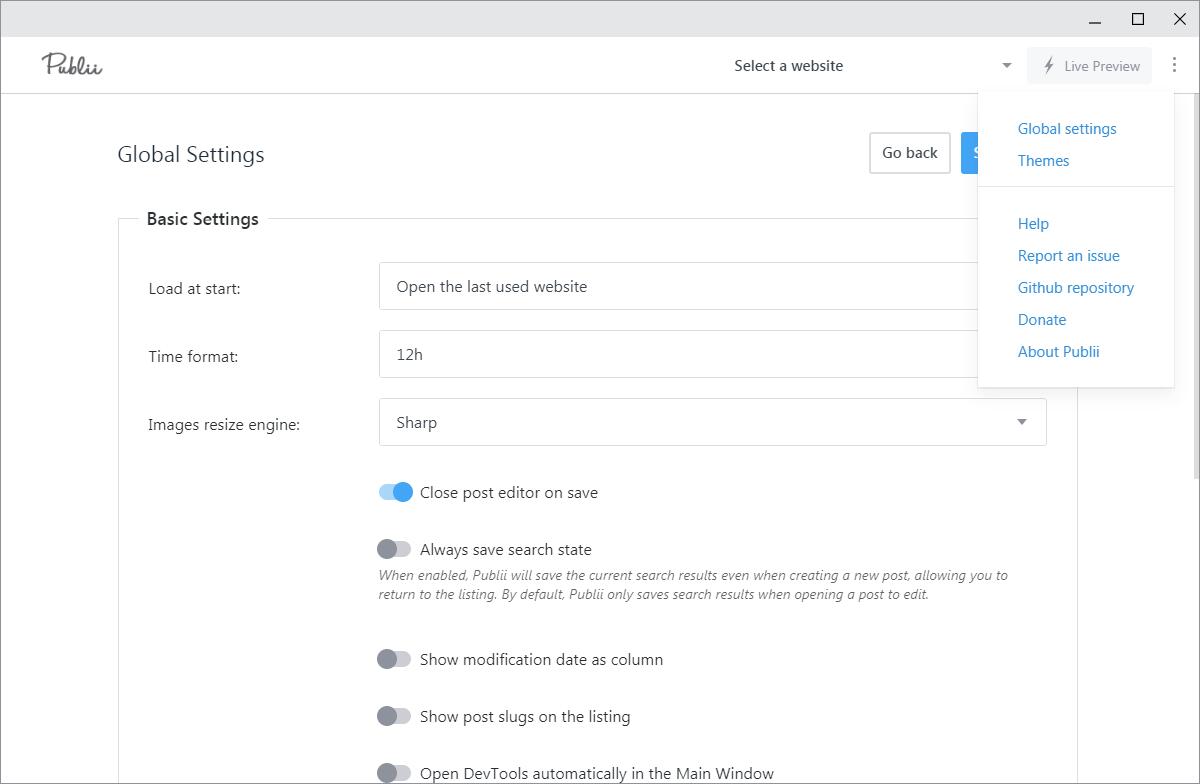
Task: Click the "Donate" link
Action: click(1042, 320)
